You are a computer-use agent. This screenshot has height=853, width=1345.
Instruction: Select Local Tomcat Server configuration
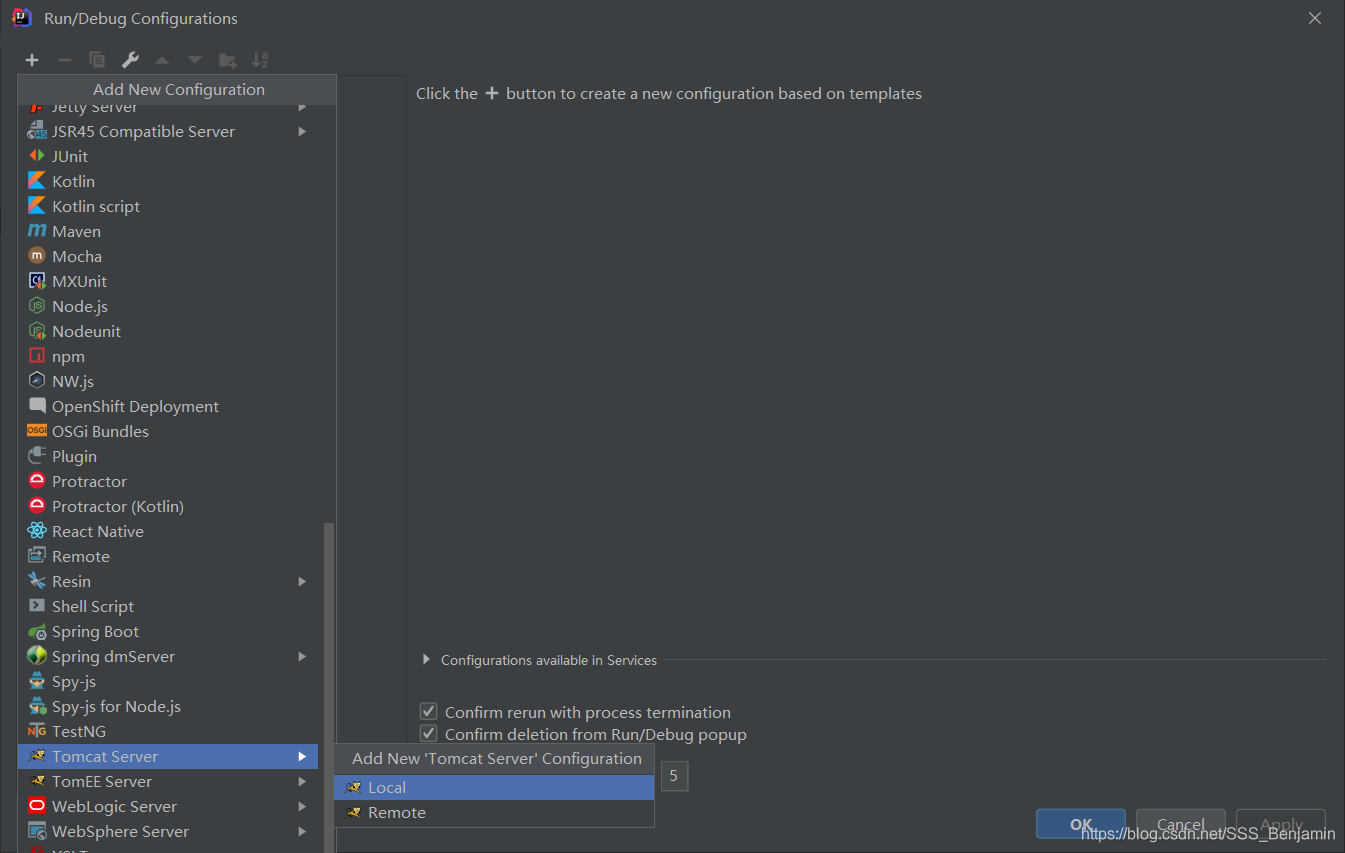(x=494, y=788)
